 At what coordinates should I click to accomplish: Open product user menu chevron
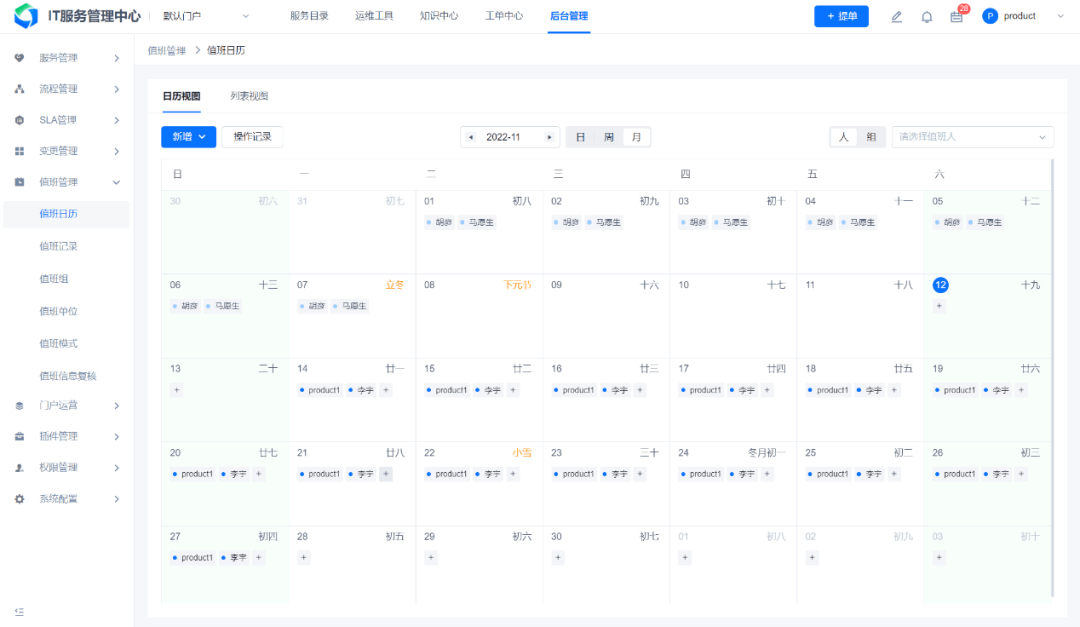point(1060,16)
